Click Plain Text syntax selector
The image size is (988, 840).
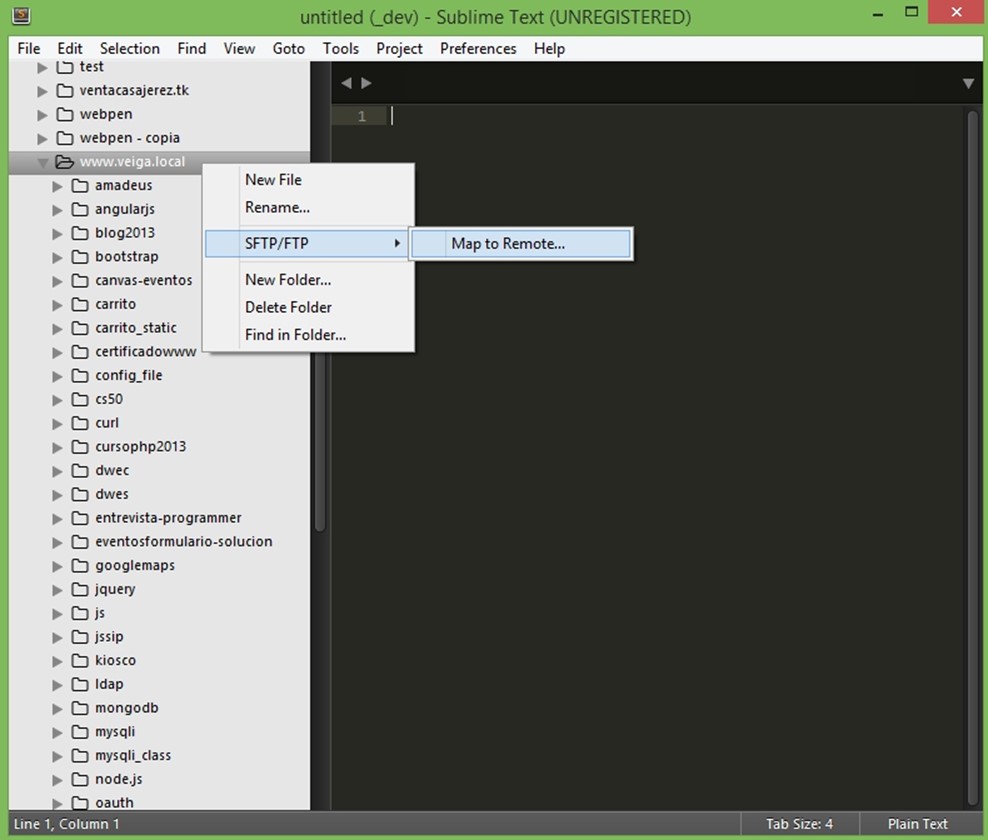click(917, 824)
